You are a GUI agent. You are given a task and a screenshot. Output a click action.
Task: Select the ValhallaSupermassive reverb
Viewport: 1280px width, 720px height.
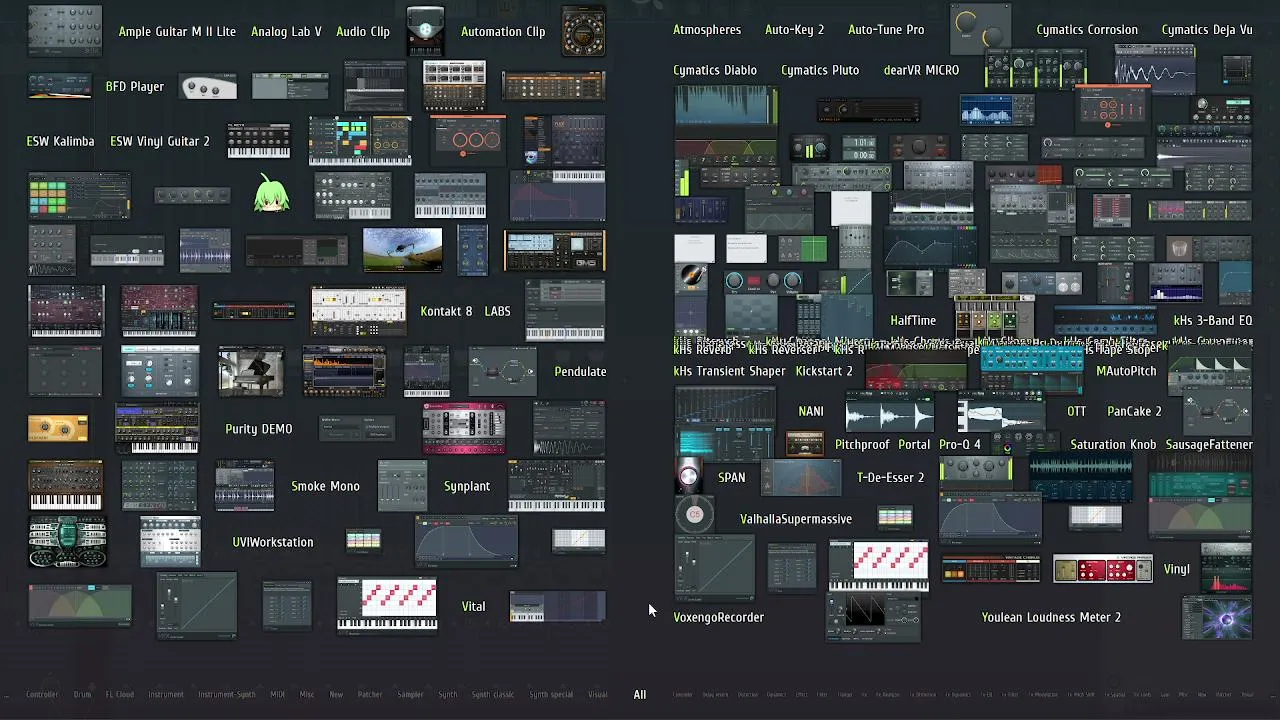point(796,519)
